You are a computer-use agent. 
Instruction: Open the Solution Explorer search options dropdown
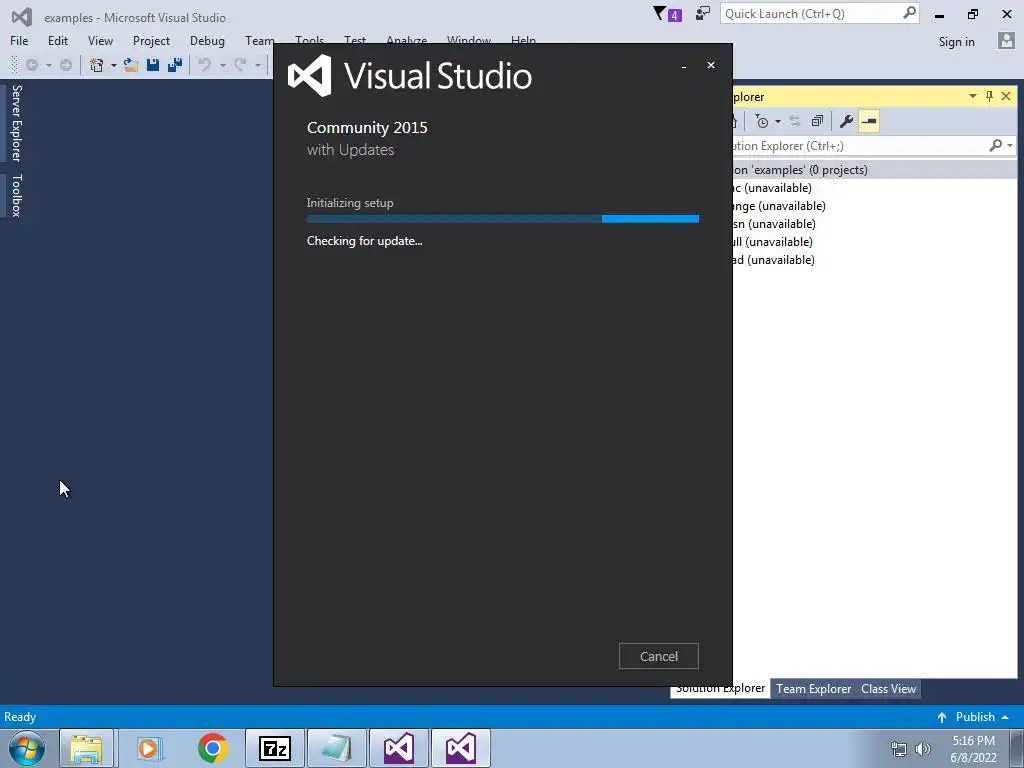tap(1010, 145)
